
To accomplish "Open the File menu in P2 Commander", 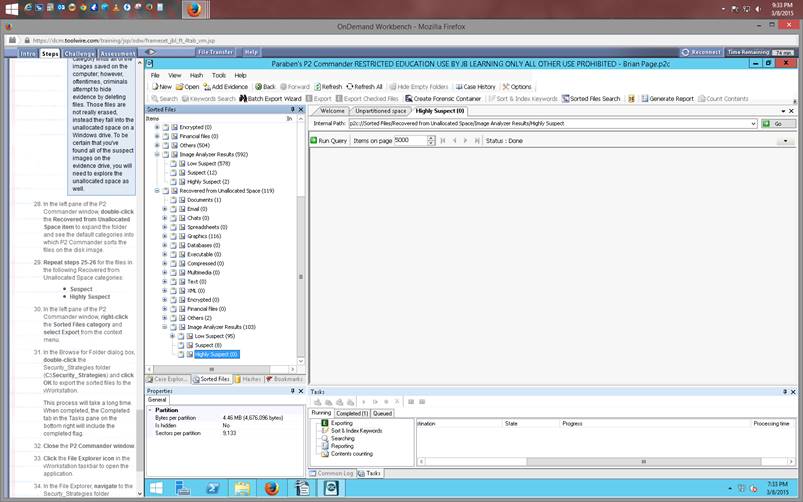I will click(x=155, y=75).
